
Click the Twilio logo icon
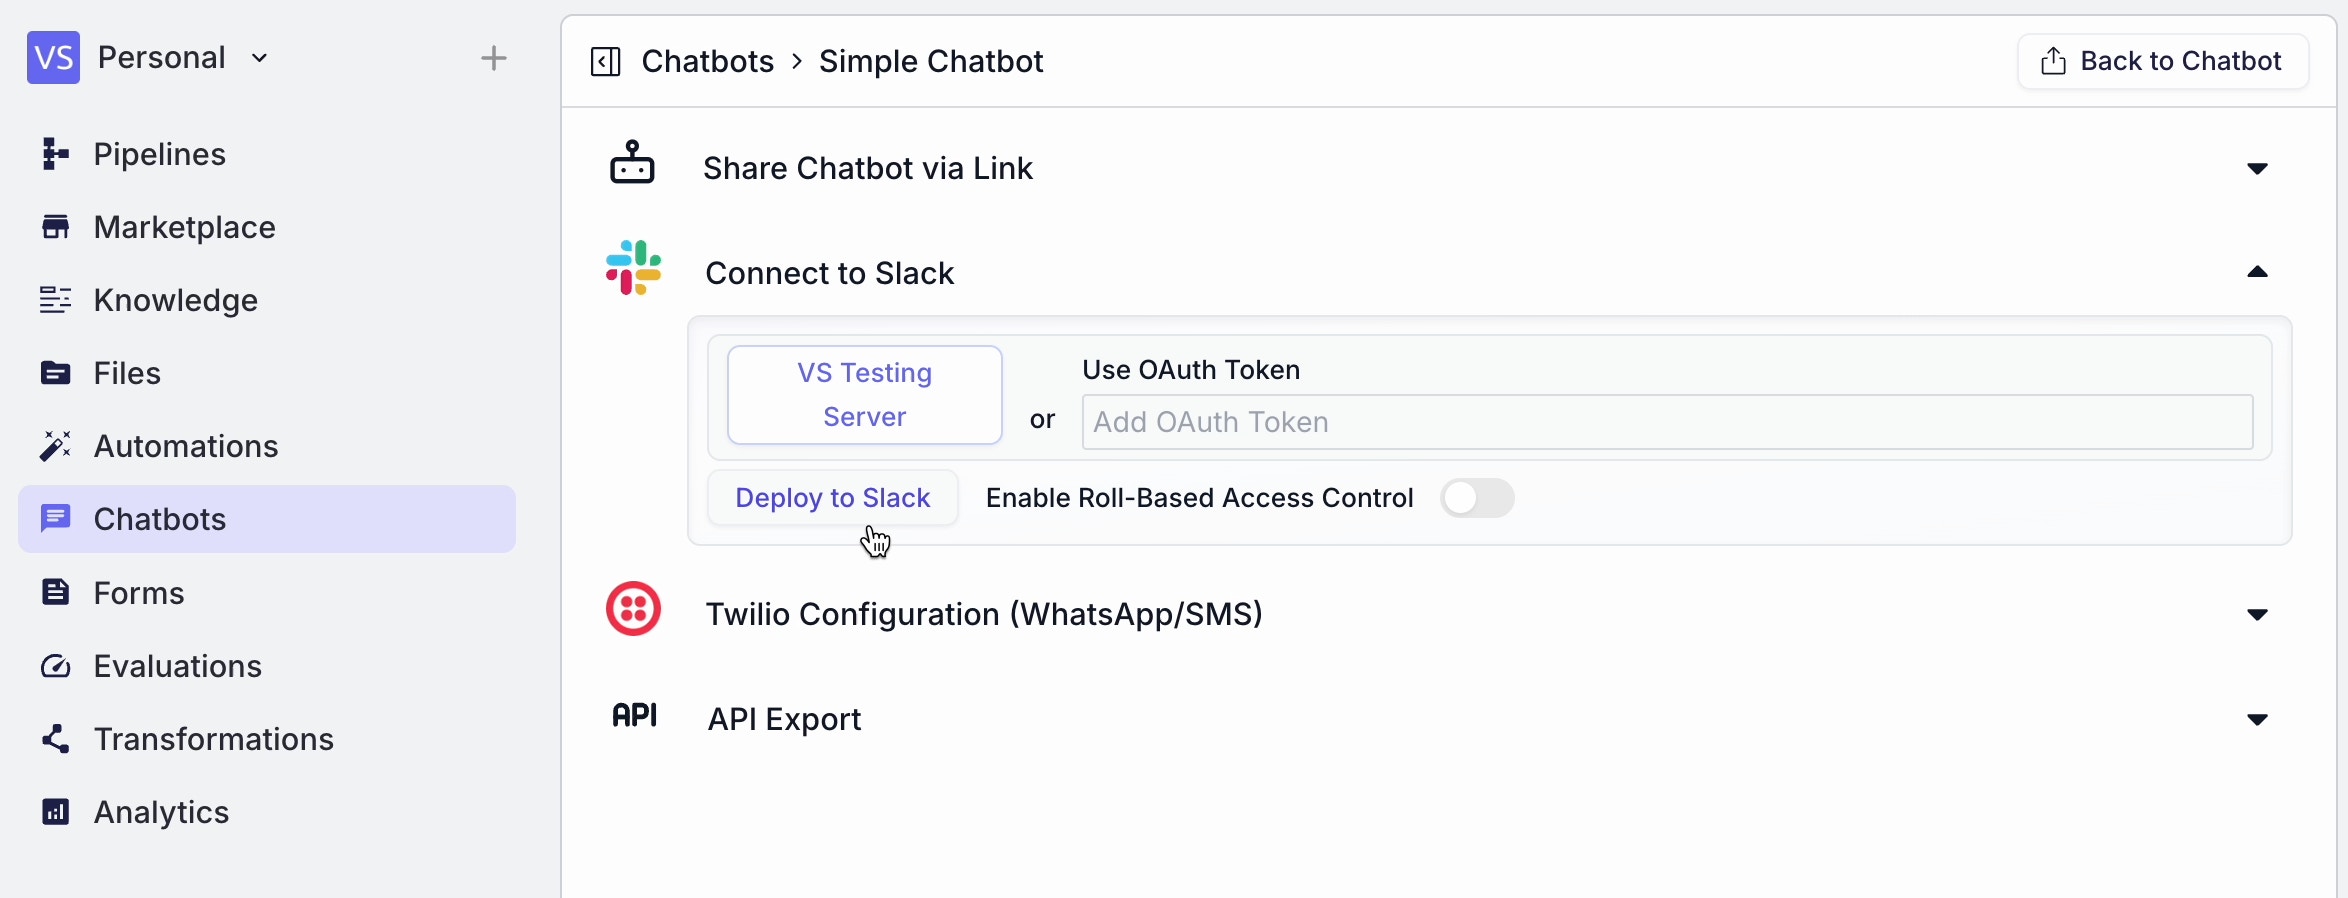pos(633,608)
